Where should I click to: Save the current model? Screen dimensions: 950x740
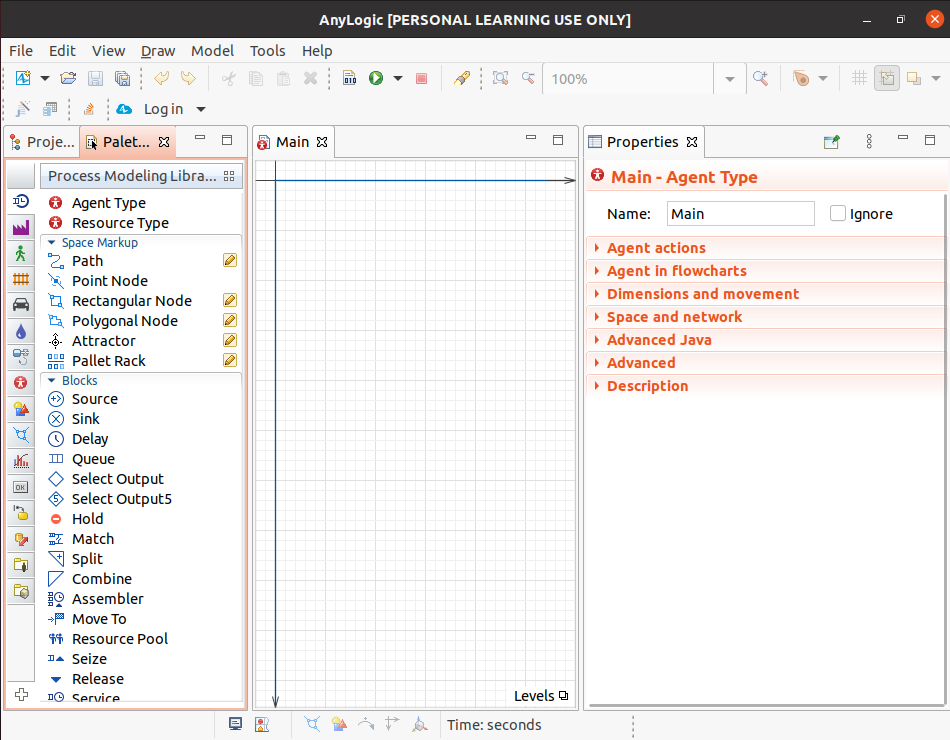click(x=95, y=78)
